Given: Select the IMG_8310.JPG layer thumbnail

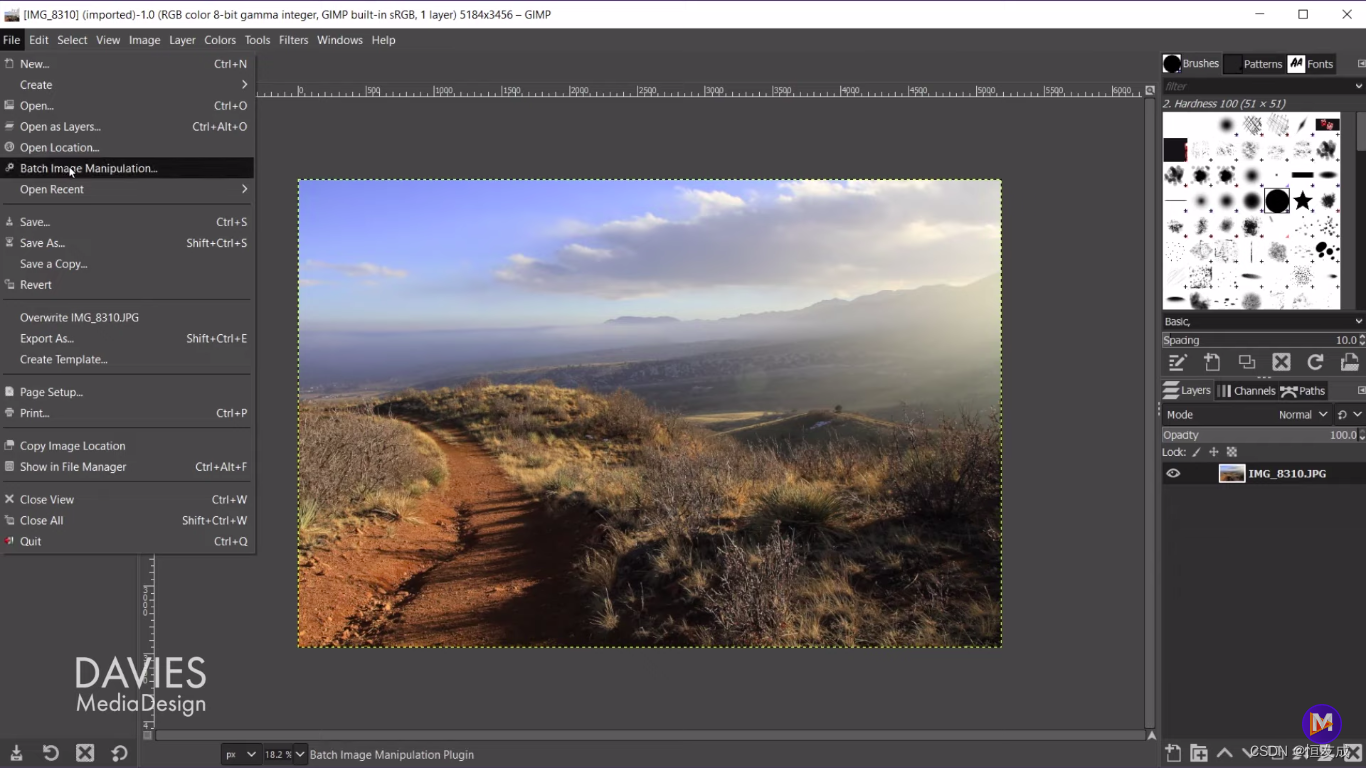Looking at the screenshot, I should [1232, 474].
